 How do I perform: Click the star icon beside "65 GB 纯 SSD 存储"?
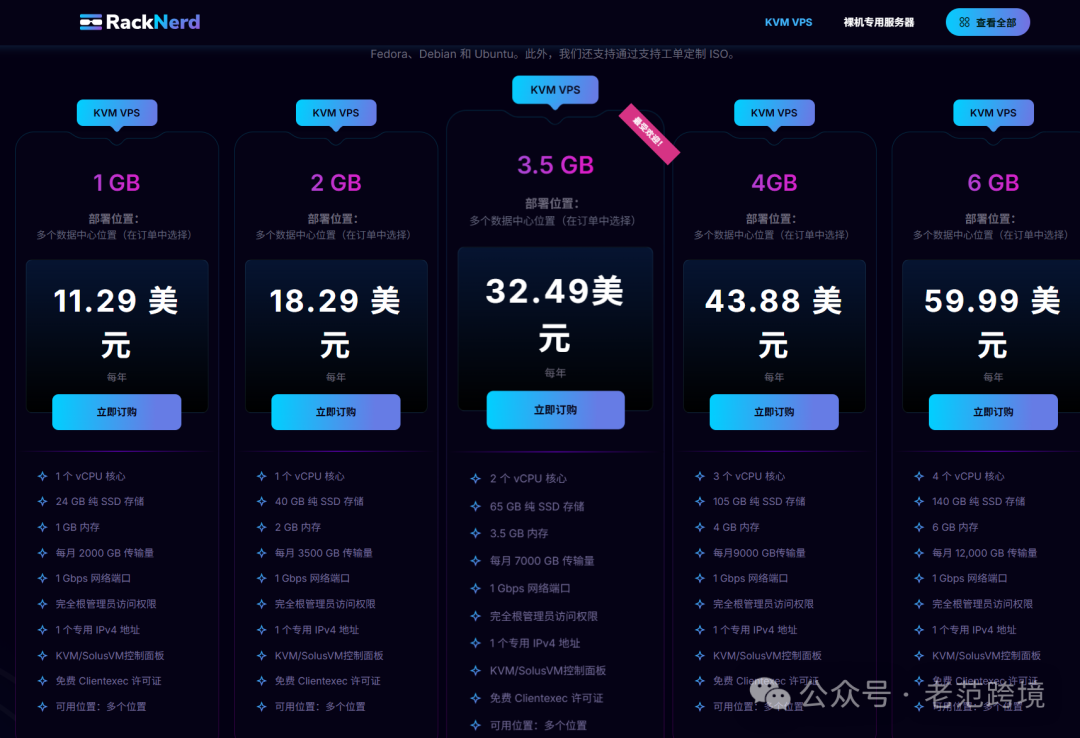[x=475, y=506]
